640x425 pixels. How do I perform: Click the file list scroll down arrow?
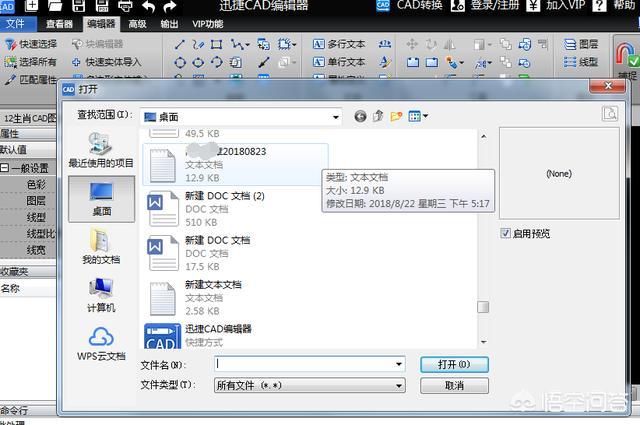483,342
